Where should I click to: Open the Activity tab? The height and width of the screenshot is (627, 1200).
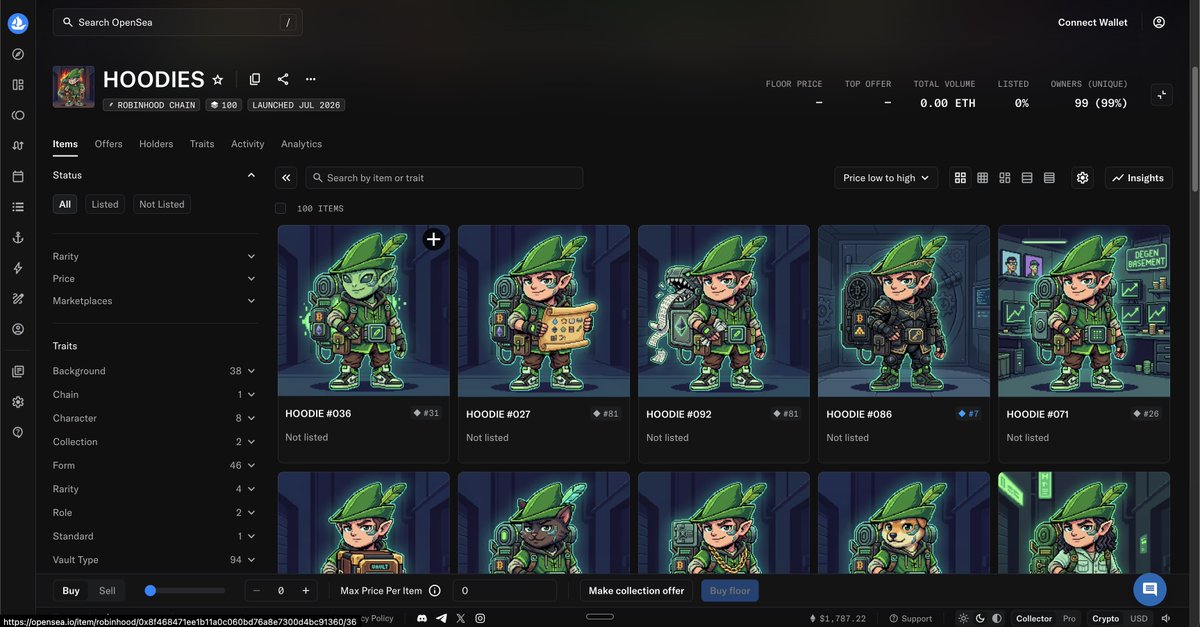(x=248, y=144)
